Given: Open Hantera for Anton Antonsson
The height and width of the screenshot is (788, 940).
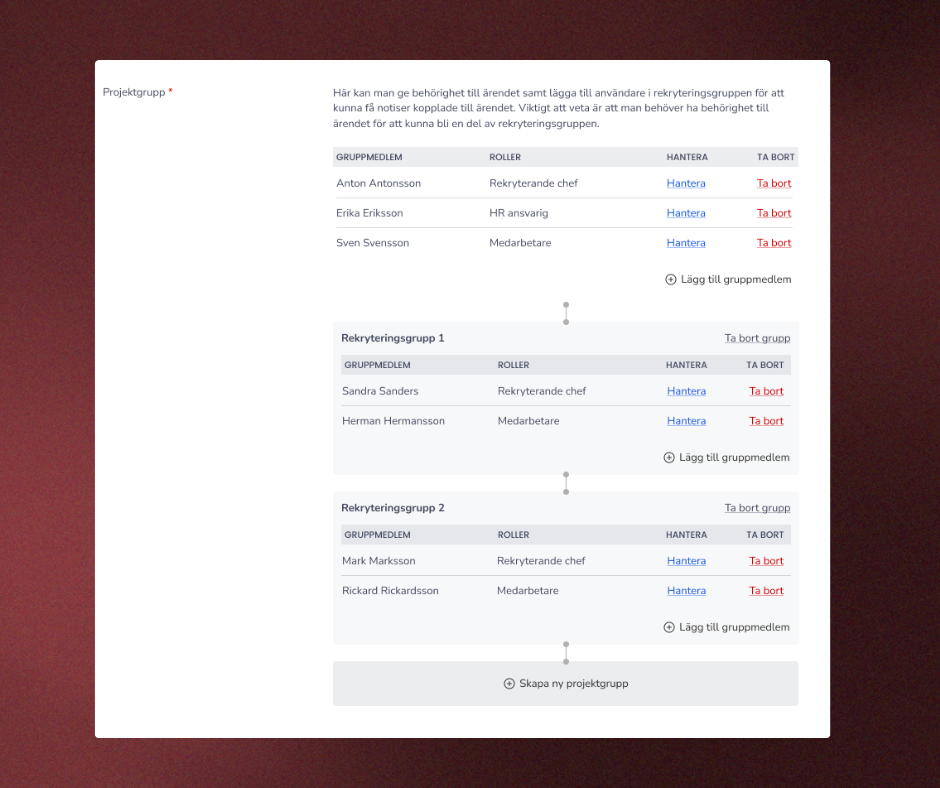Looking at the screenshot, I should click(x=686, y=184).
